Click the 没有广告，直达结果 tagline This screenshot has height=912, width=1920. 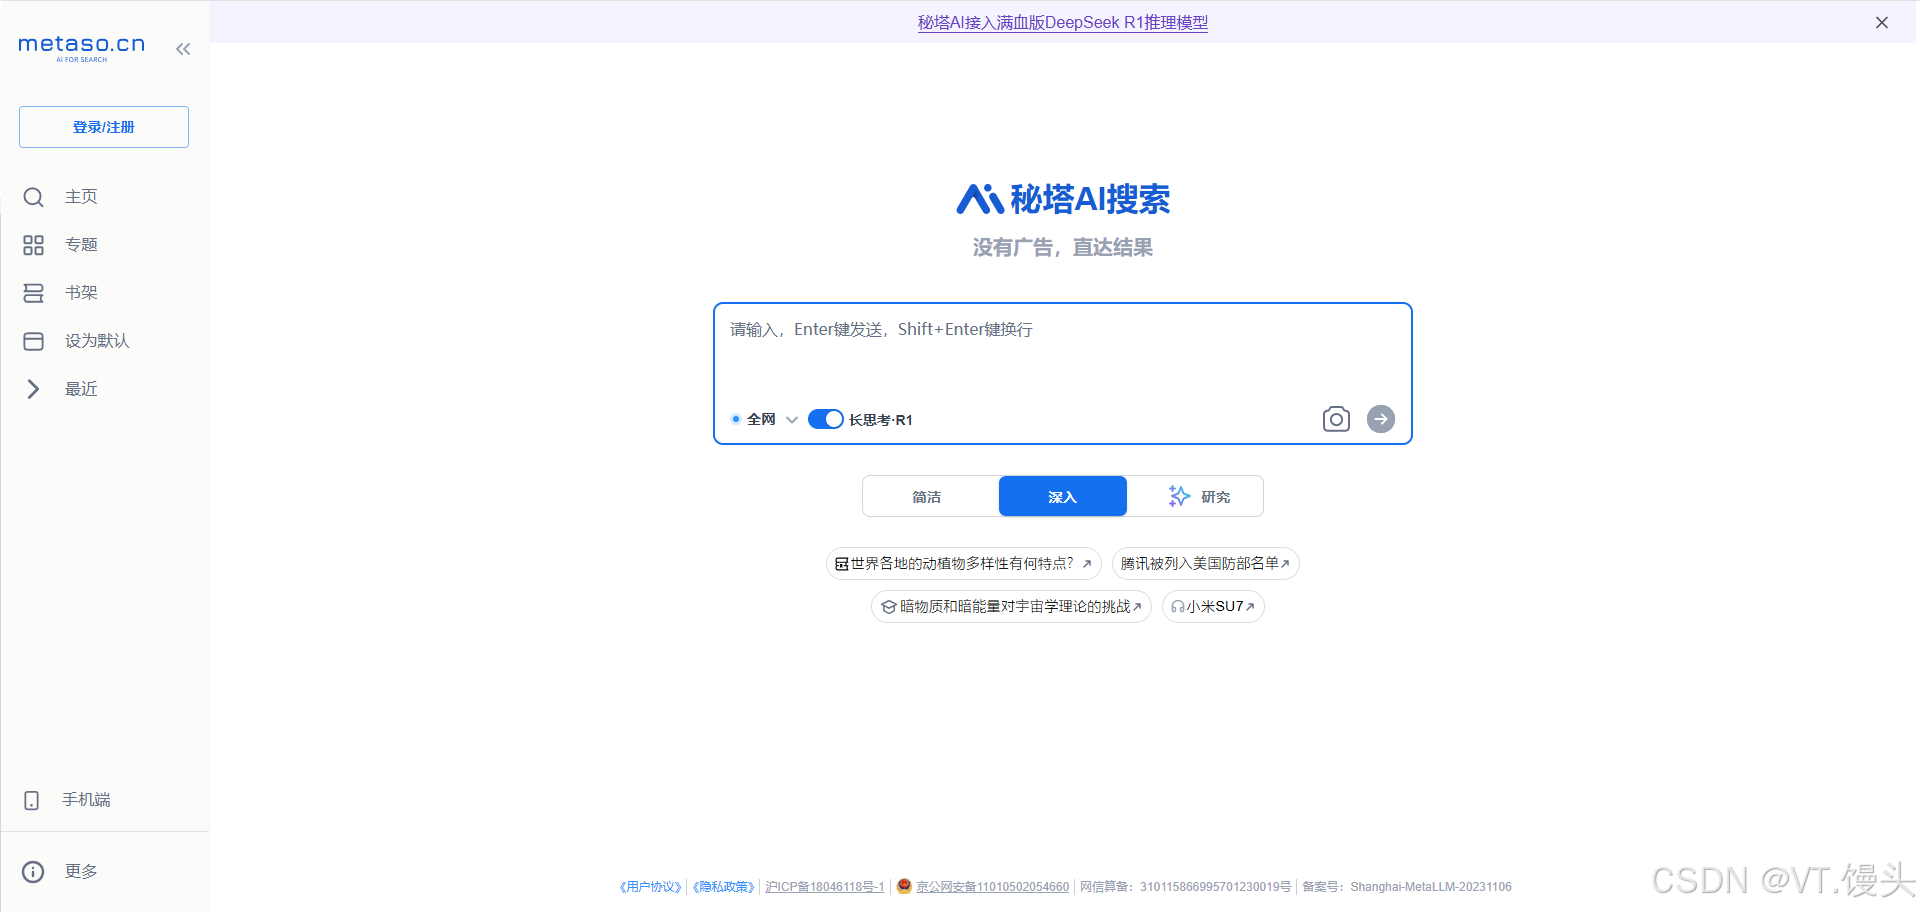point(1063,247)
